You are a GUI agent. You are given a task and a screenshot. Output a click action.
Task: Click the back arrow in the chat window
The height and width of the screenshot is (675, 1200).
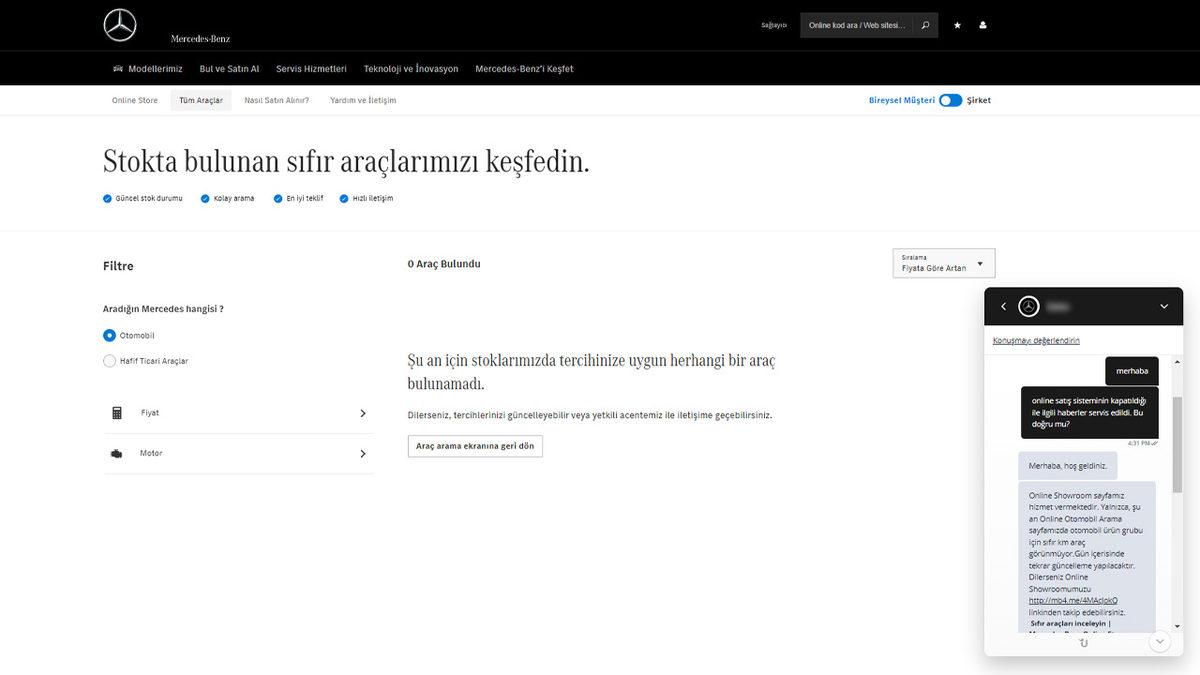[1003, 306]
